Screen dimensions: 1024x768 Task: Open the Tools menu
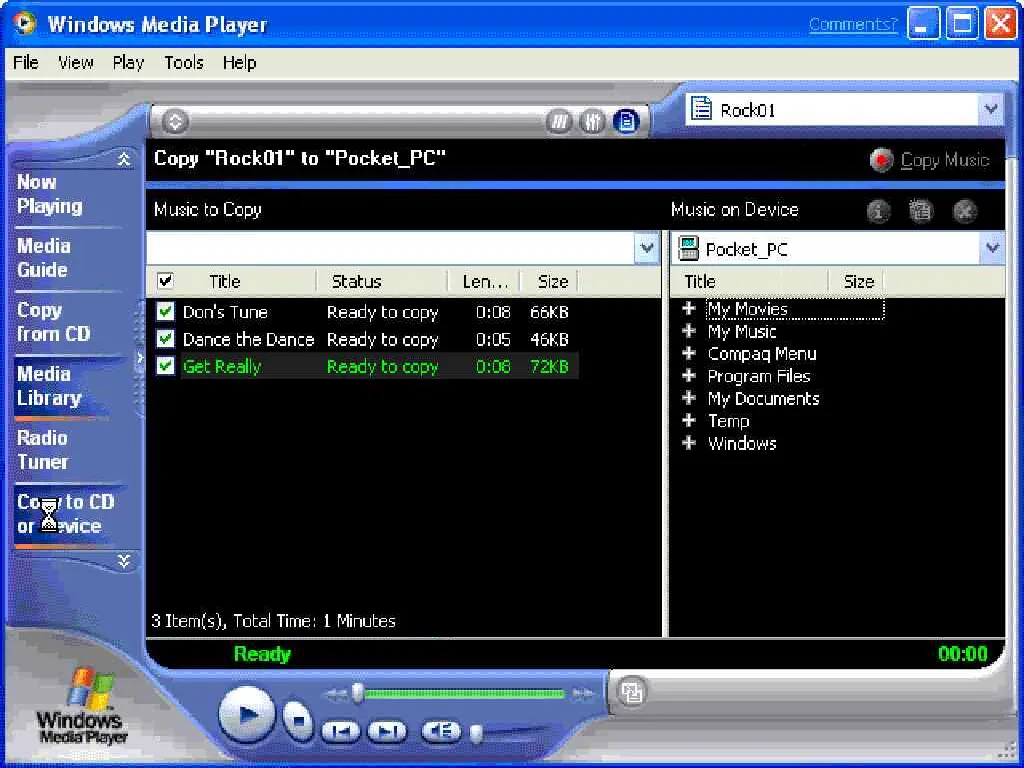pos(184,63)
